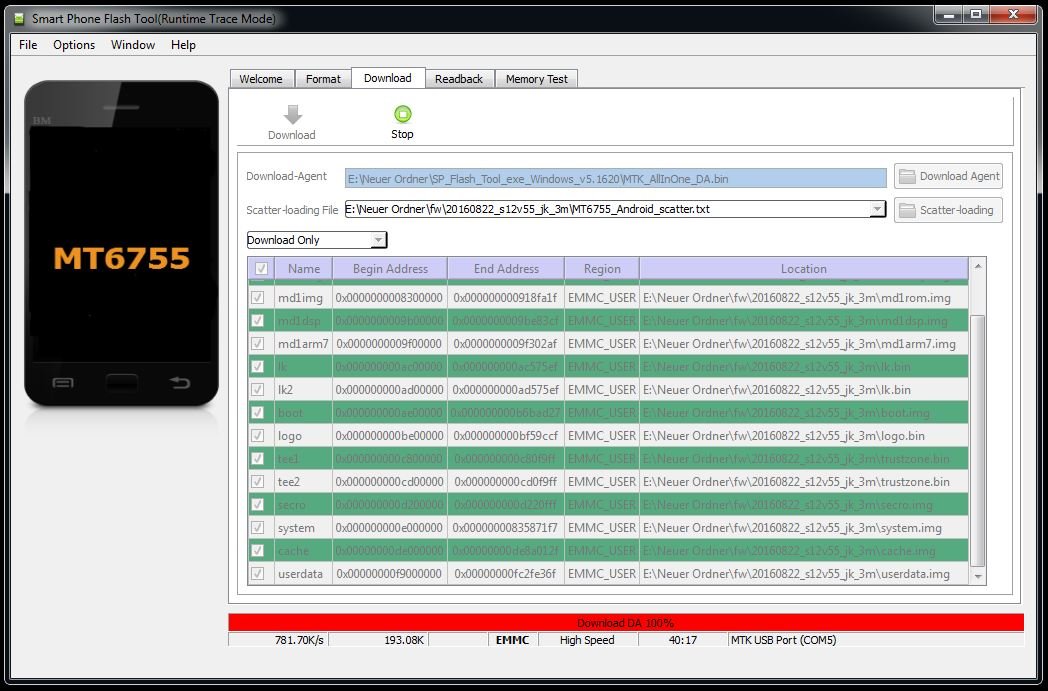
Task: Click the table vertical scrollbar thumb
Action: tap(978, 441)
